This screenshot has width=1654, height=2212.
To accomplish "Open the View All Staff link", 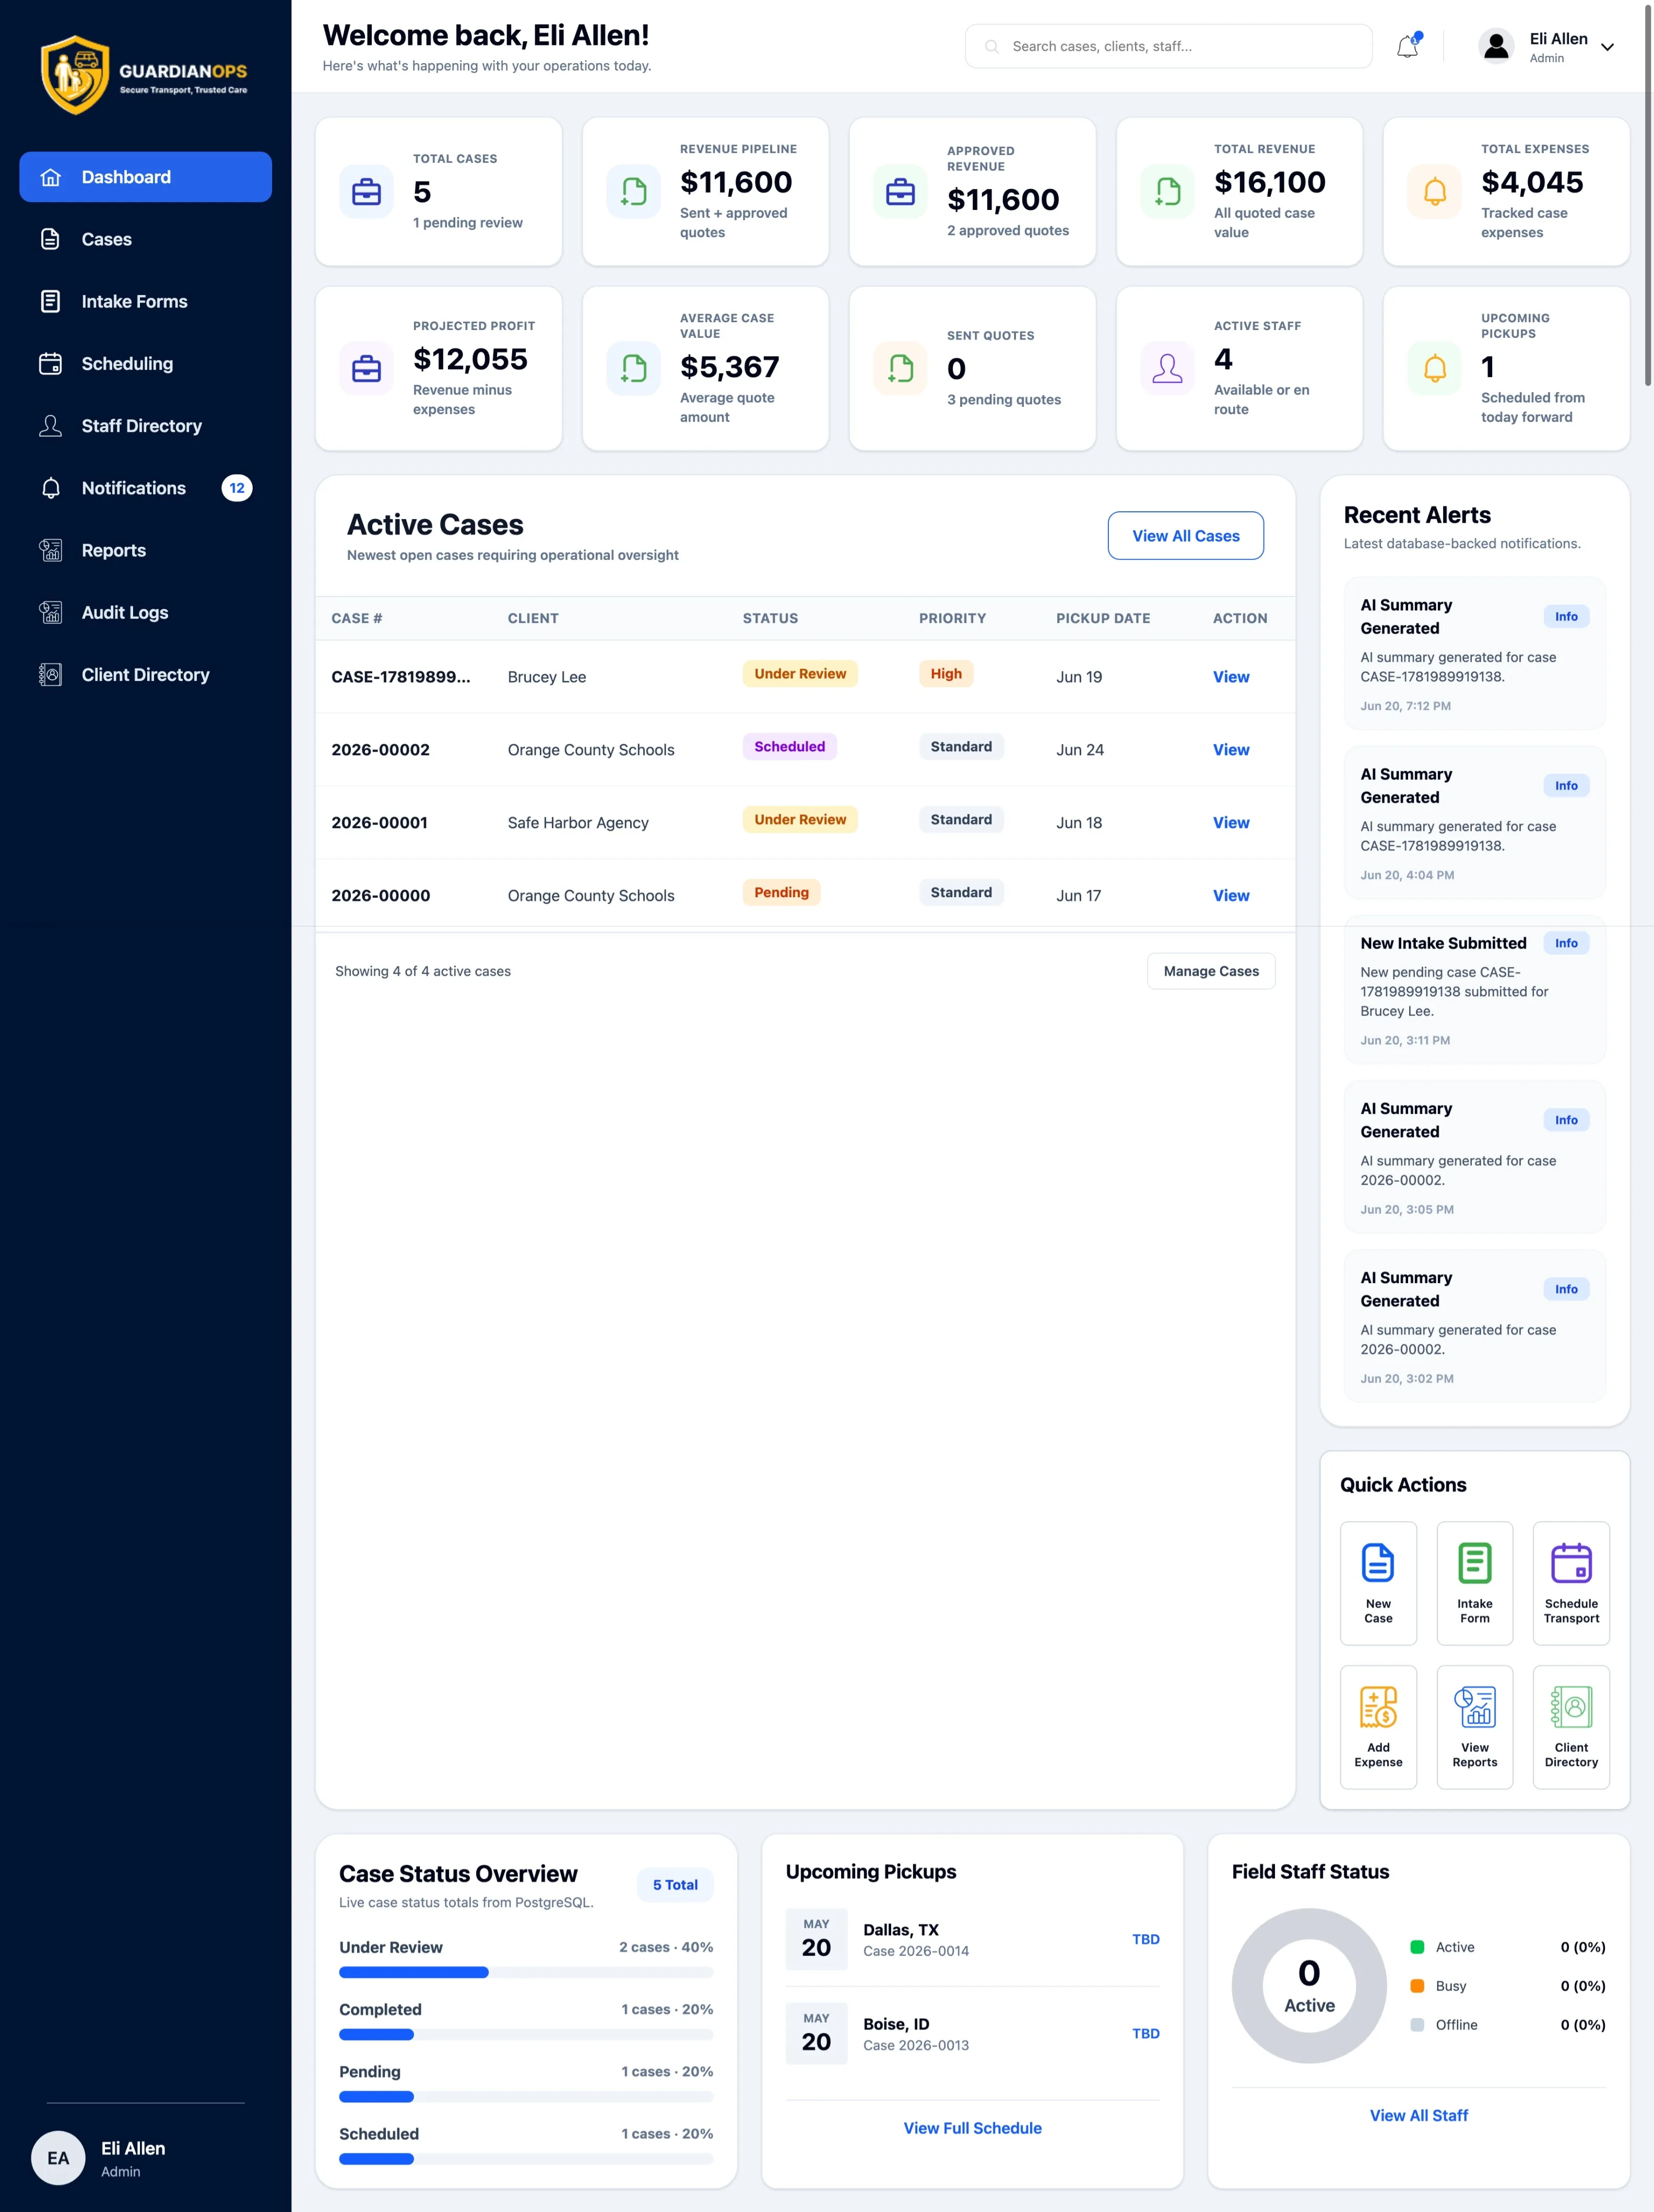I will tap(1418, 2115).
